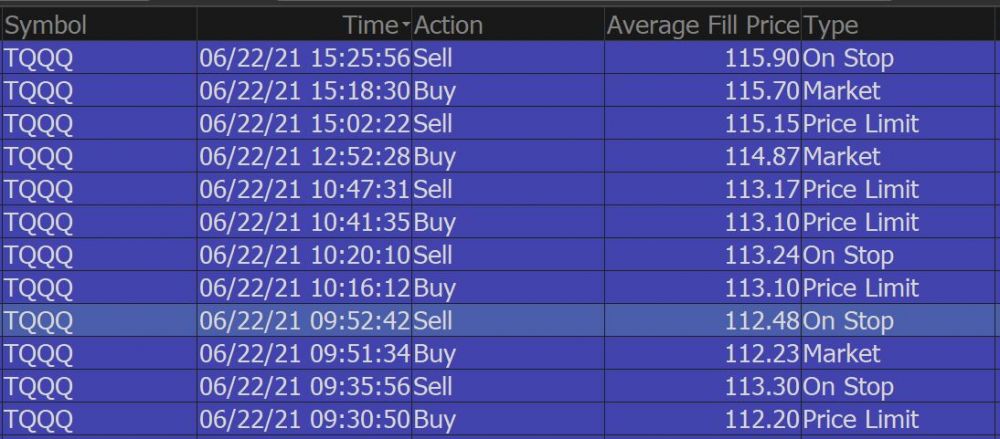
Task: Click the 115.70 average fill price cell
Action: point(763,91)
